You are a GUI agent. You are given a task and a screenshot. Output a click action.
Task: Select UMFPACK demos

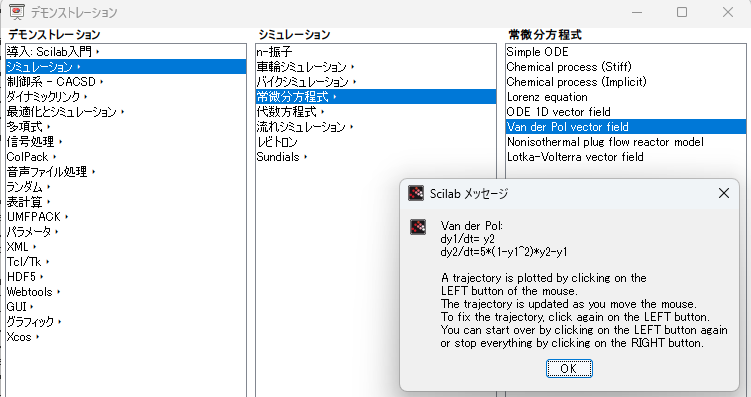pos(126,217)
